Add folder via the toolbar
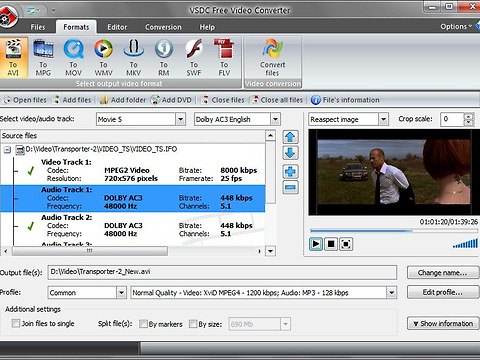 point(123,100)
